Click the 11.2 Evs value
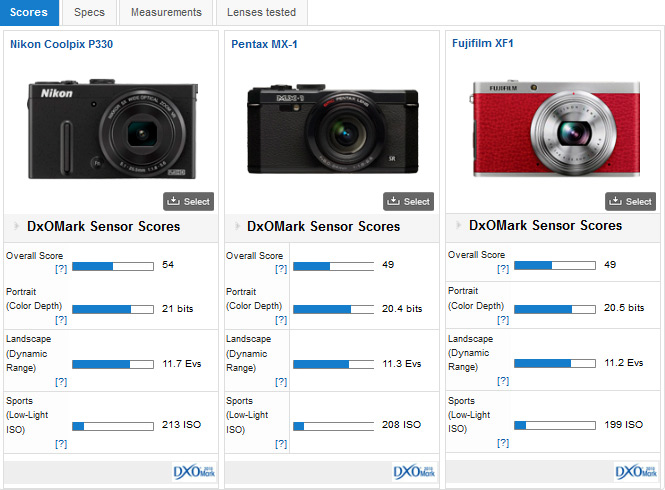This screenshot has width=665, height=490. pyautogui.click(x=623, y=363)
